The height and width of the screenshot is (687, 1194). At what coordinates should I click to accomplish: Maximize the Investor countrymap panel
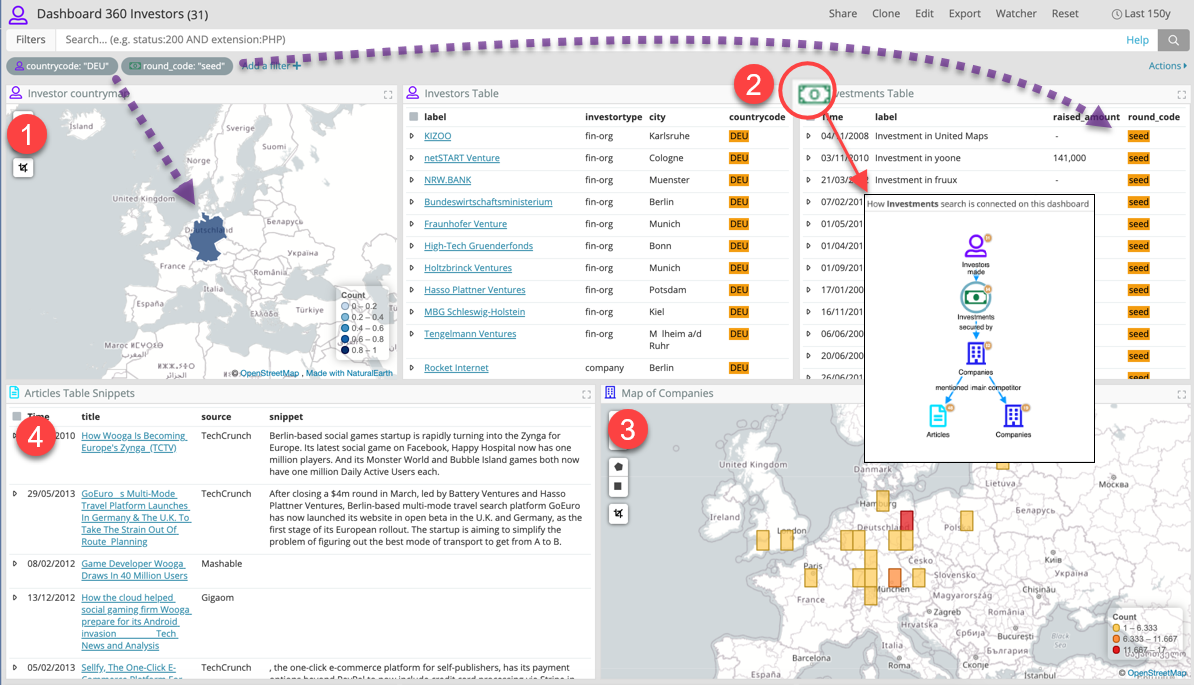388,94
